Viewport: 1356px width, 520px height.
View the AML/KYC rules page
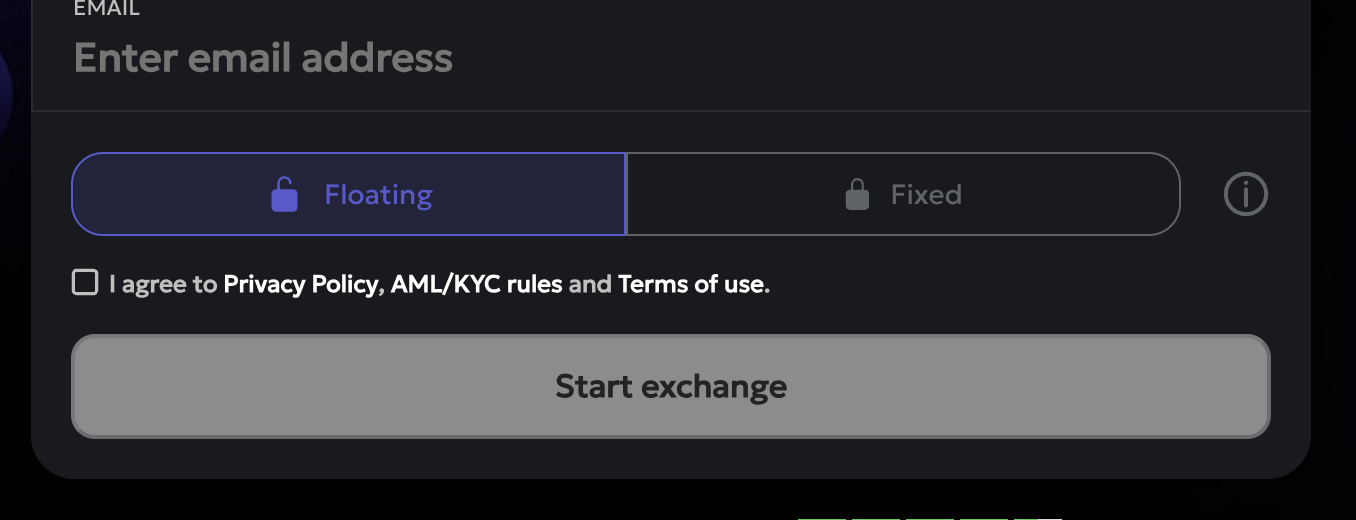476,284
